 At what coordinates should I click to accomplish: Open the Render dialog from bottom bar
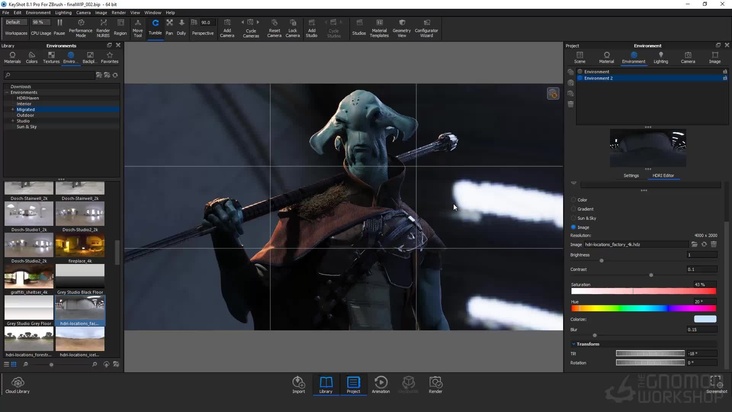pyautogui.click(x=436, y=384)
